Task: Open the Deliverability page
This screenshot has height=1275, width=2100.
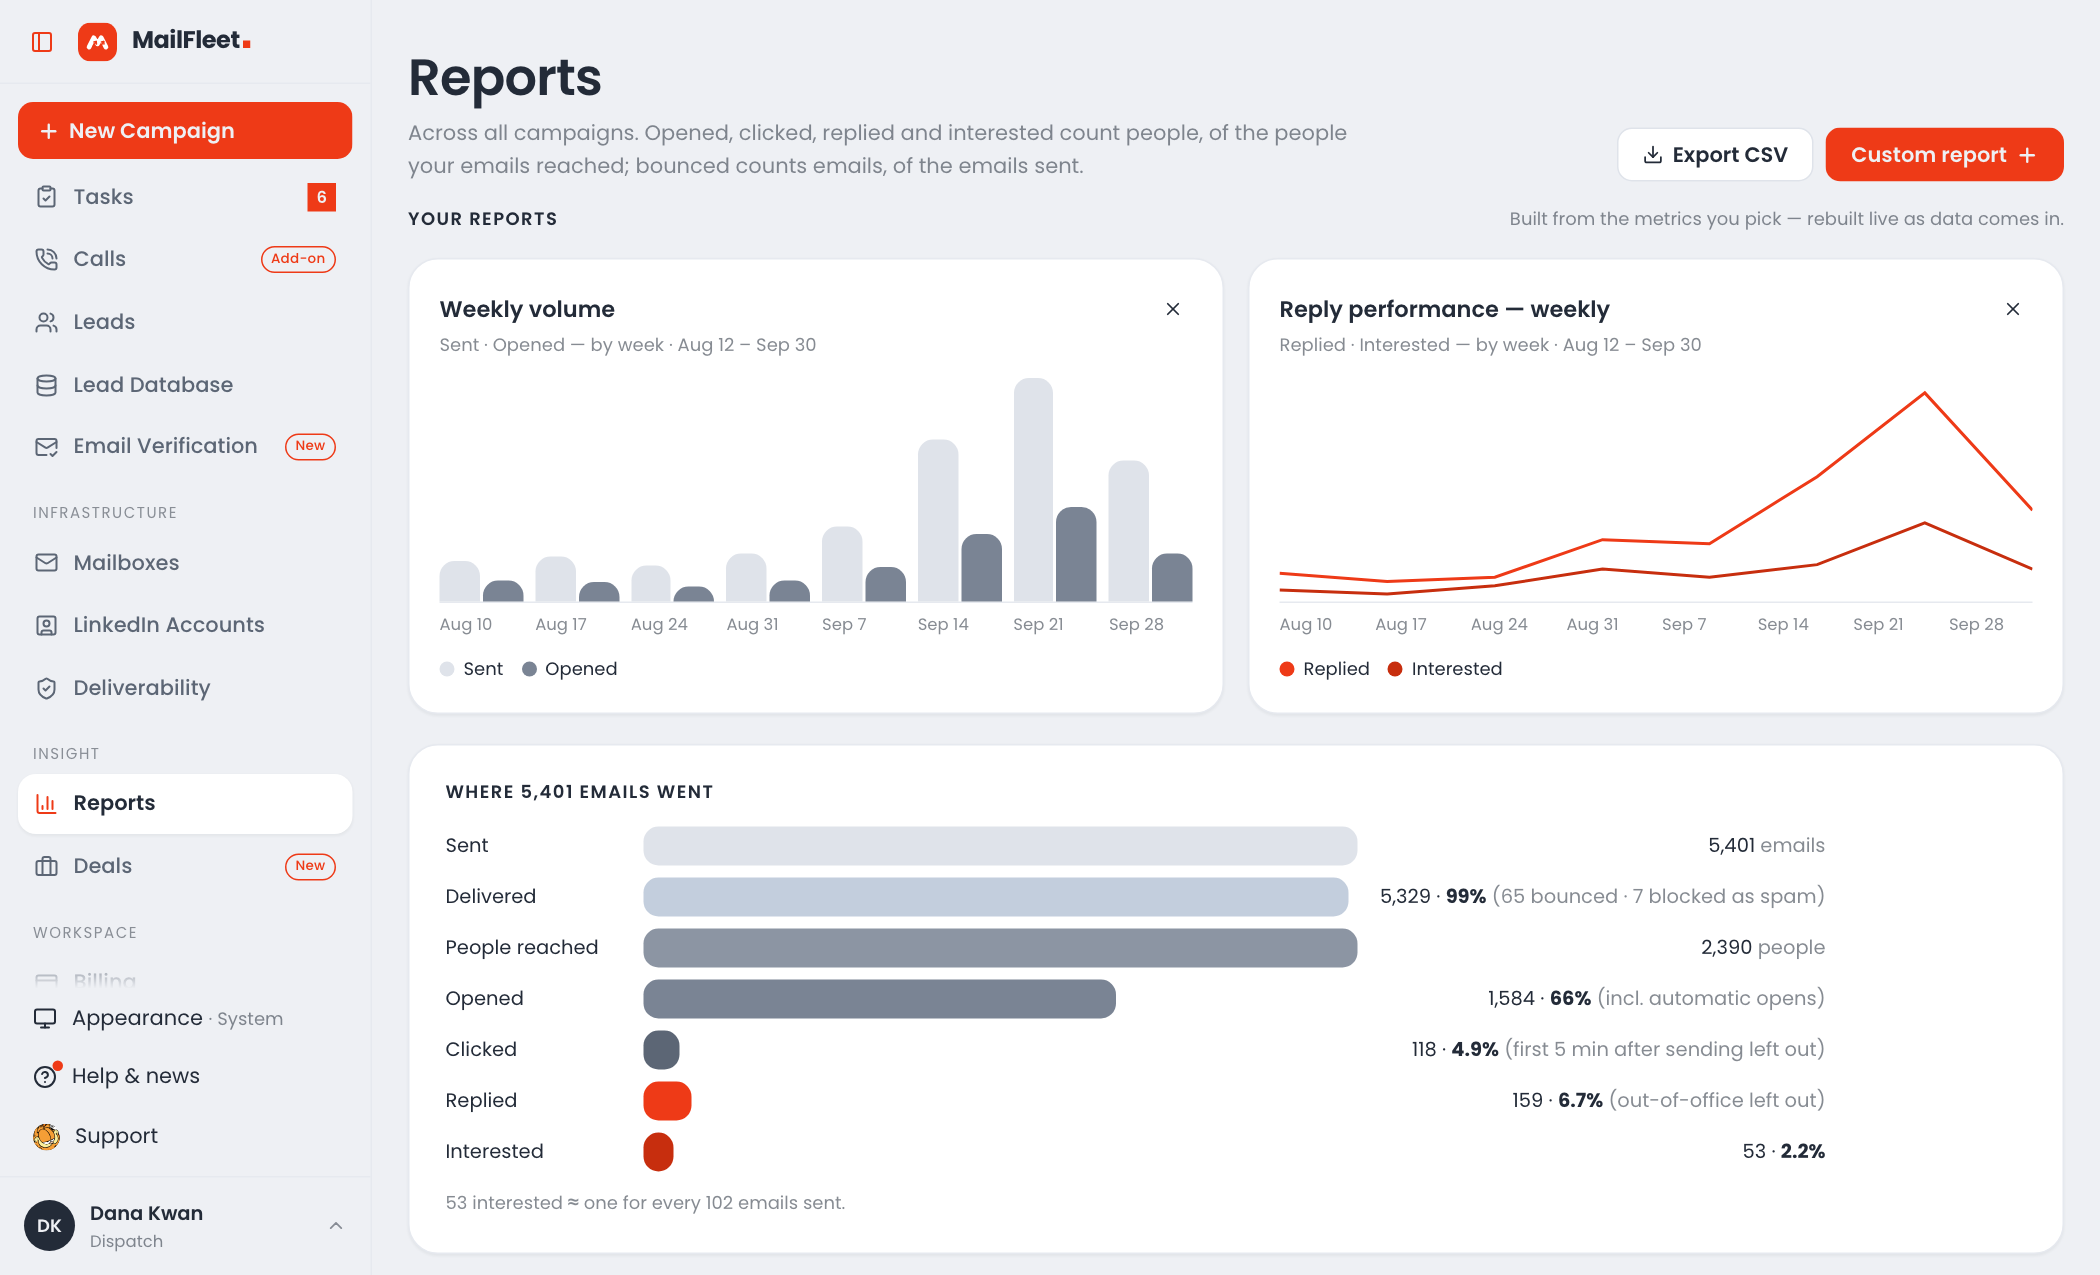Action: [185, 688]
